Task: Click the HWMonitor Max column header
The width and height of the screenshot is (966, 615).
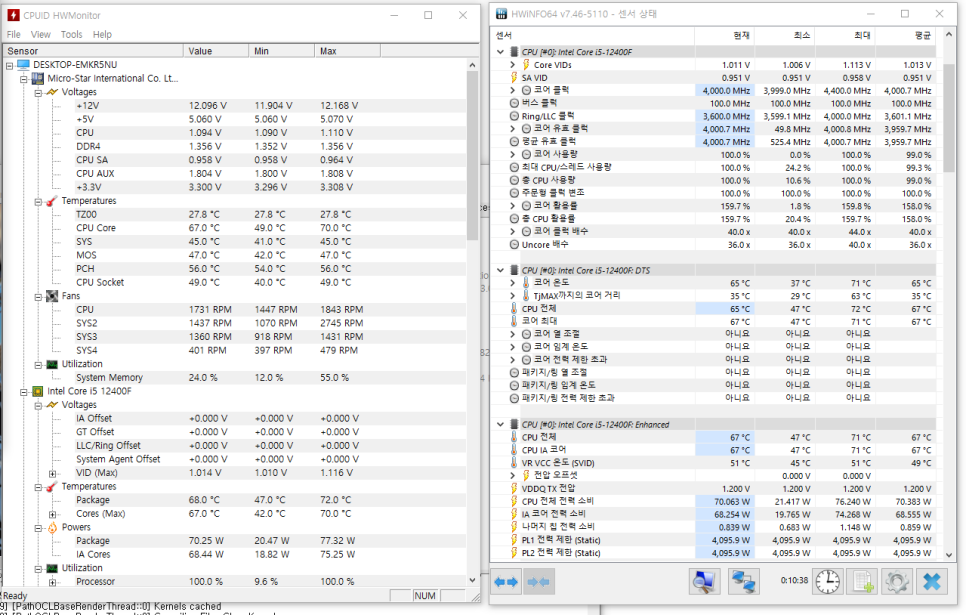Action: point(347,51)
